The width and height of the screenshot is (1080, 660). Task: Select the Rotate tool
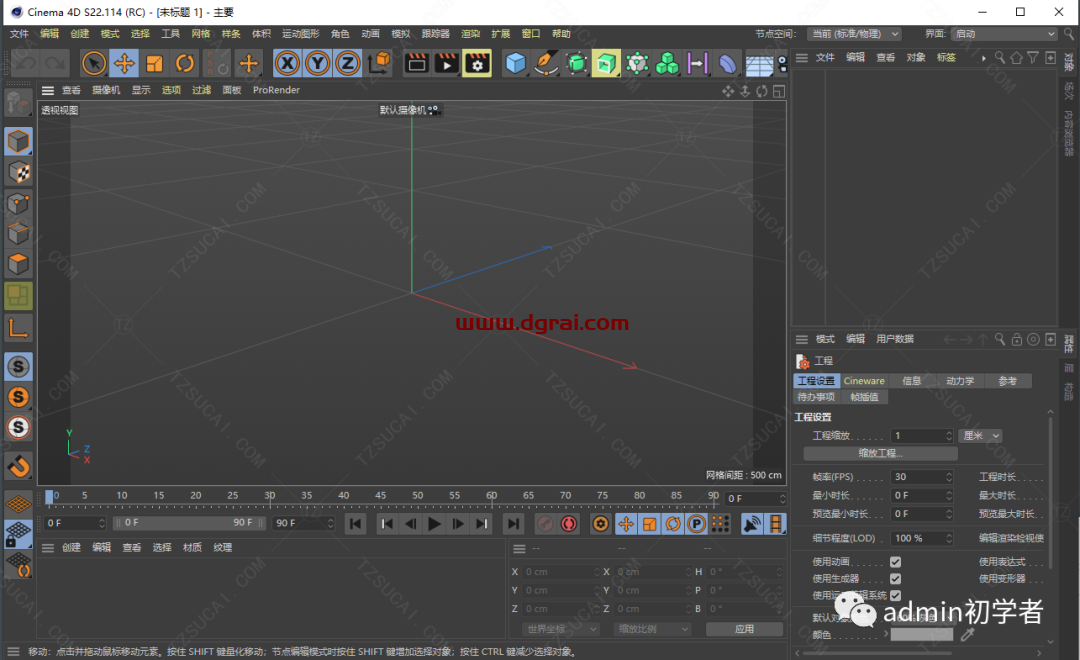[x=185, y=63]
